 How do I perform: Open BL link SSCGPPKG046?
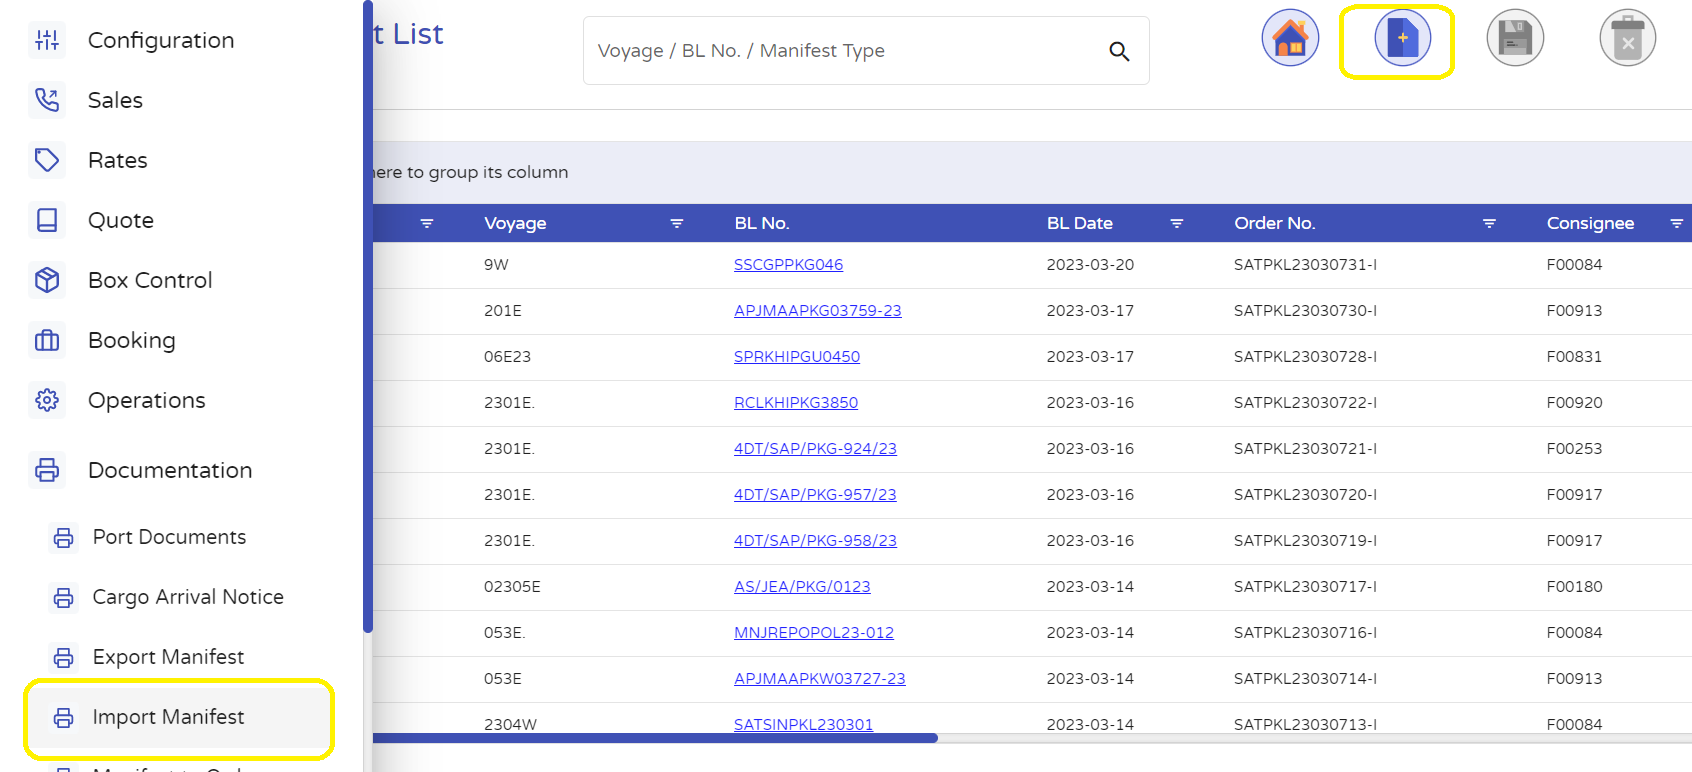[x=788, y=265]
